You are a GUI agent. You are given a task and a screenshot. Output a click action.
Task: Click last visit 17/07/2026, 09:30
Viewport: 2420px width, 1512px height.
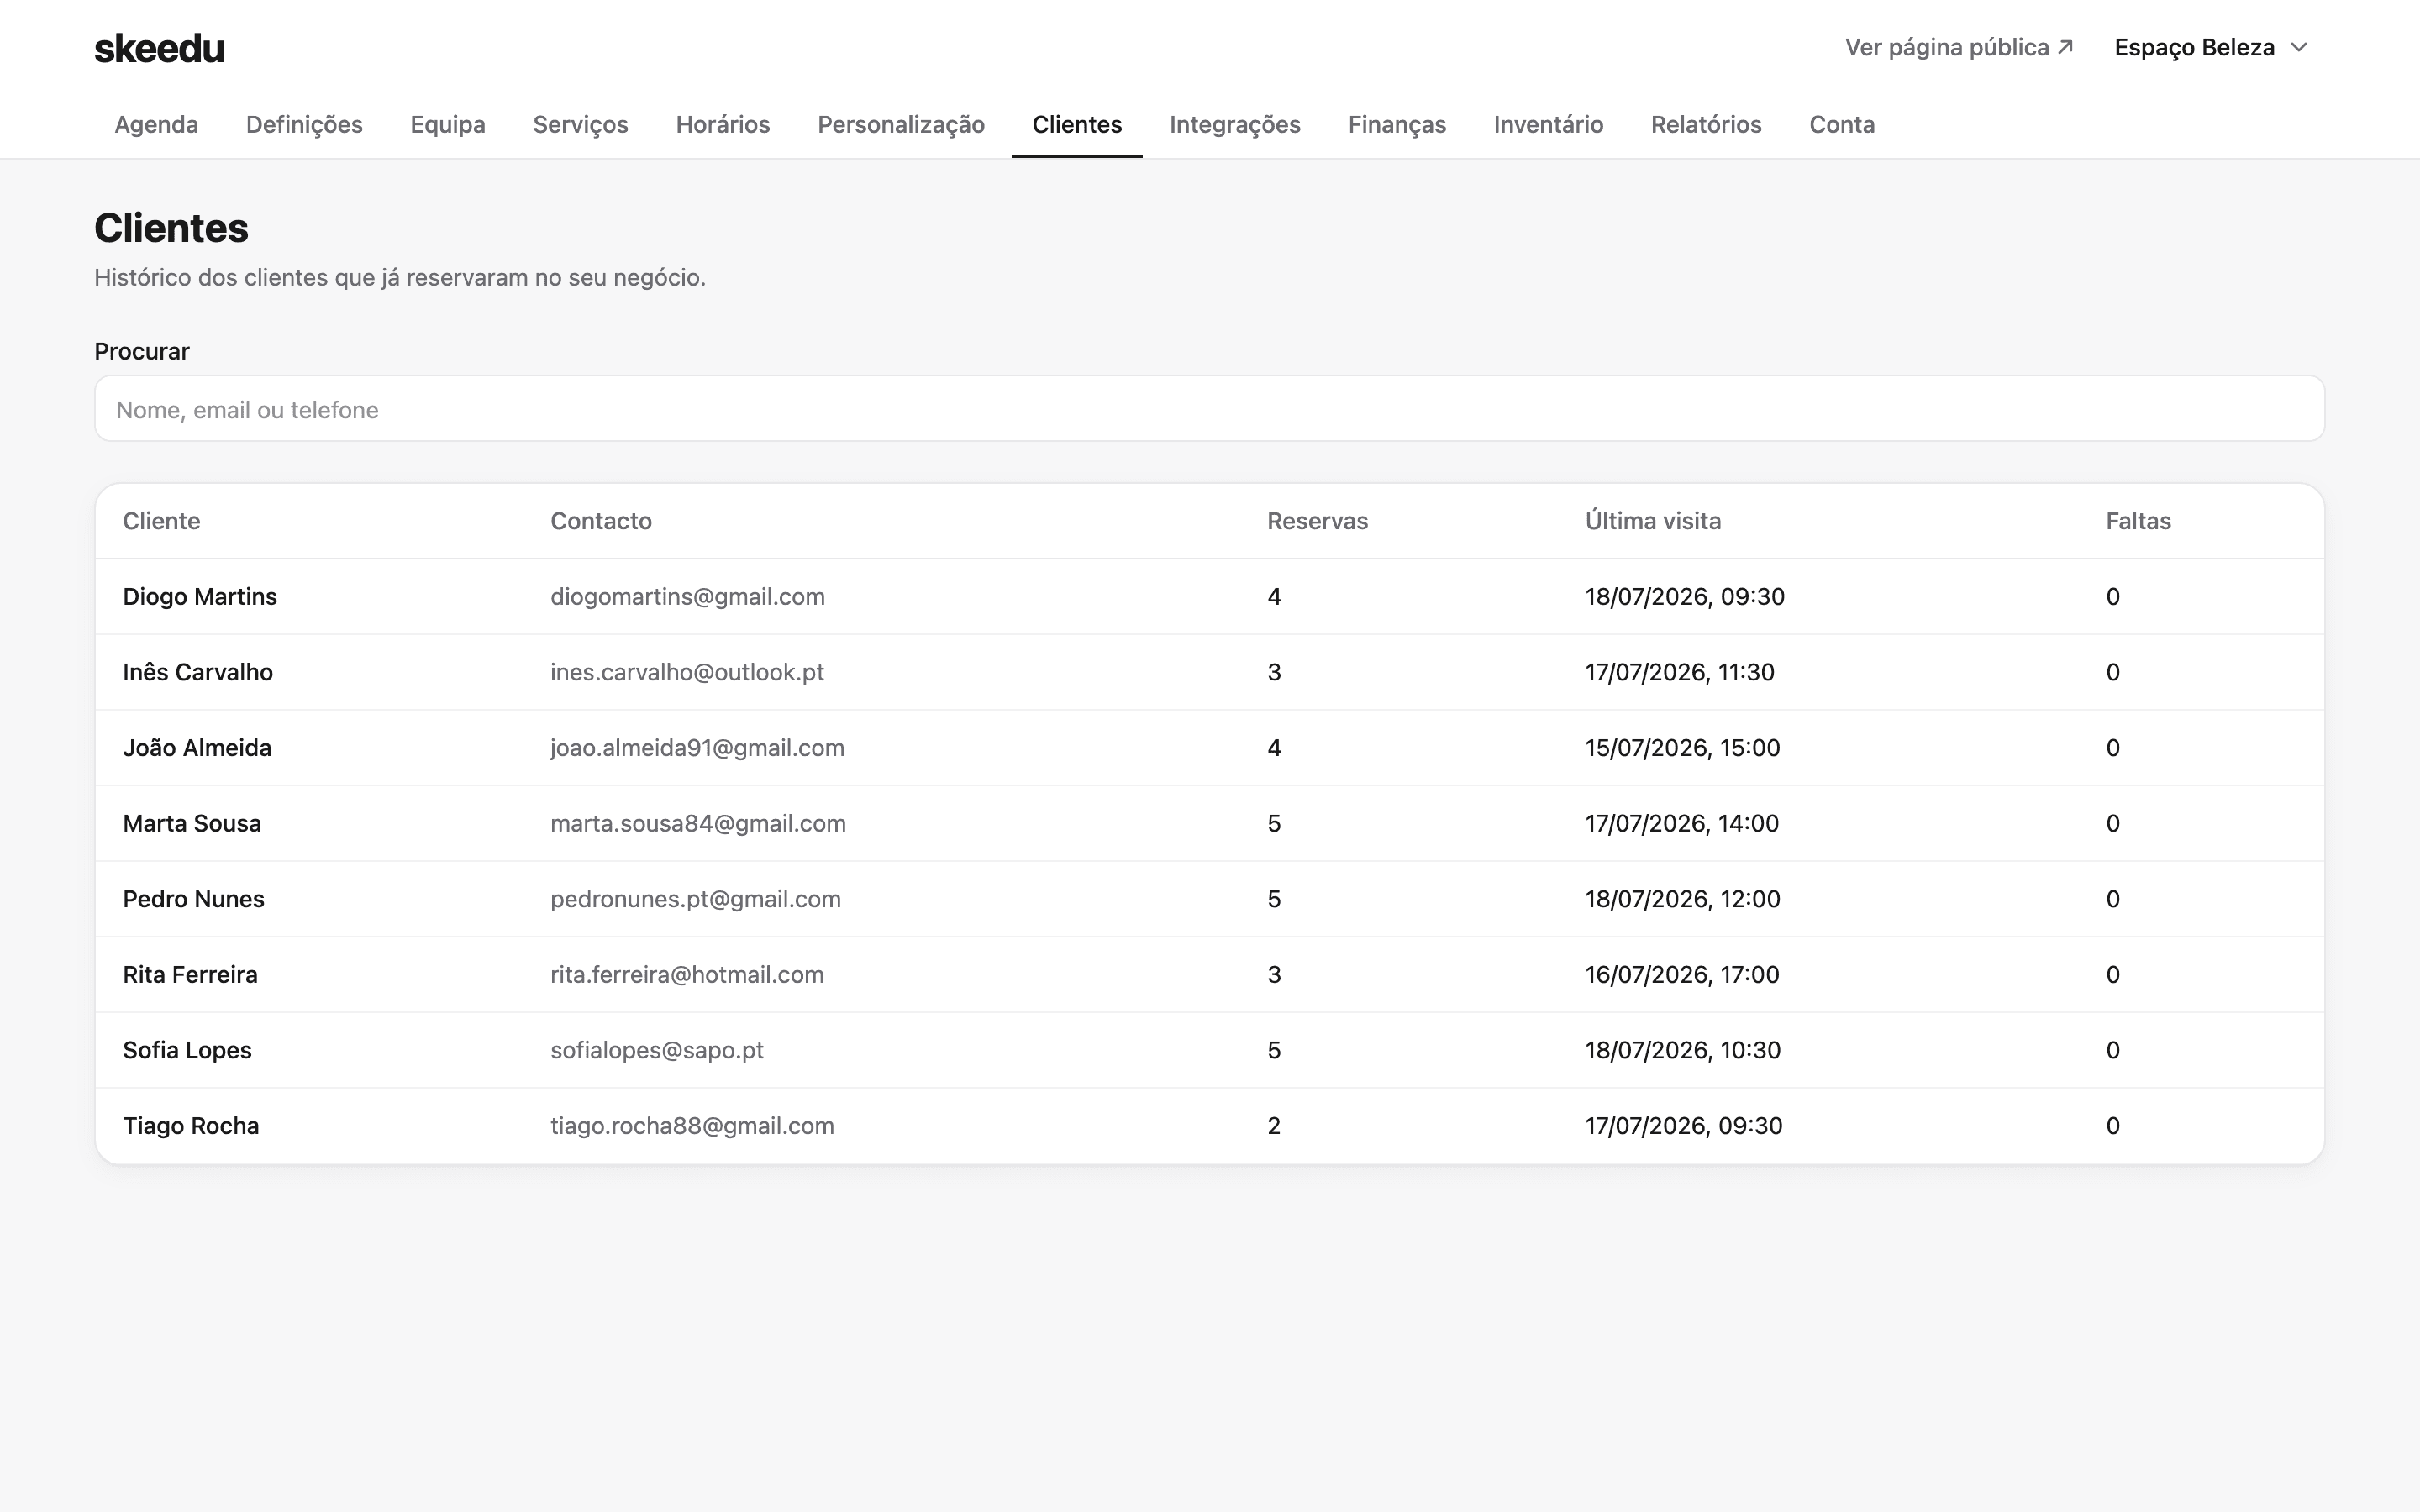[x=1684, y=1126]
